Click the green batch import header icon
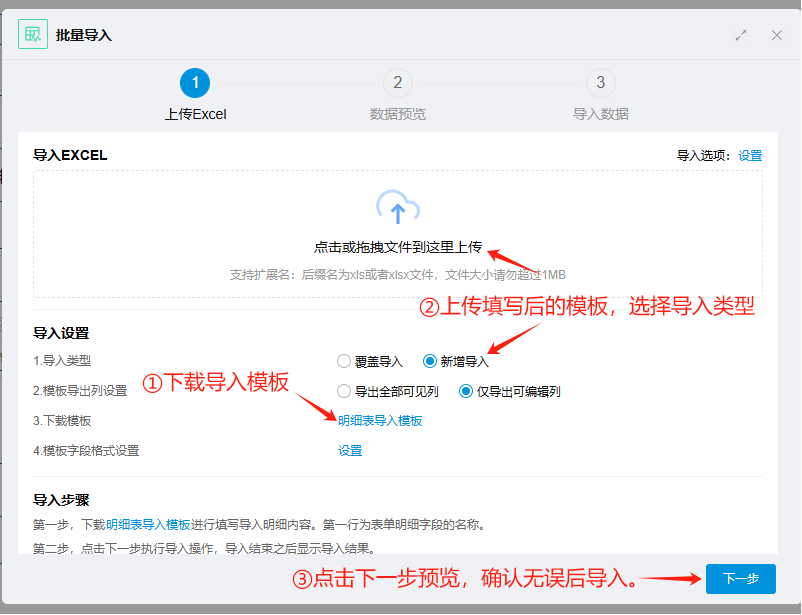802x615 pixels. point(33,34)
